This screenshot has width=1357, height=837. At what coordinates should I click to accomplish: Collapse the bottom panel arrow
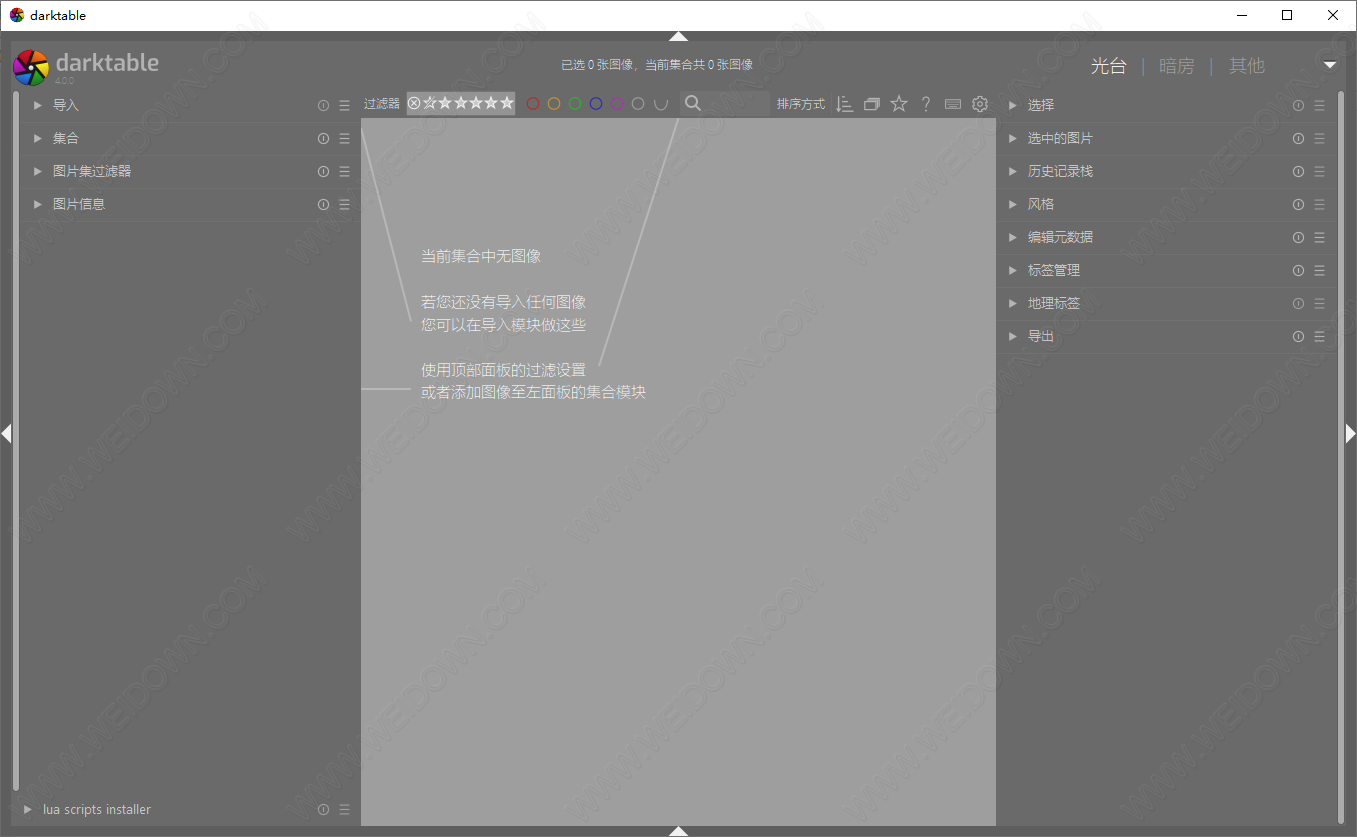(678, 831)
